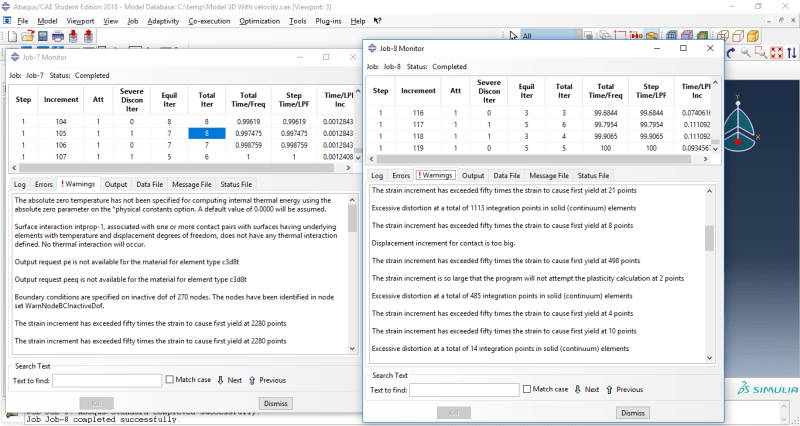Viewport: 800px width, 426px height.
Task: Click the red dashed cube icon
Action: 687,36
